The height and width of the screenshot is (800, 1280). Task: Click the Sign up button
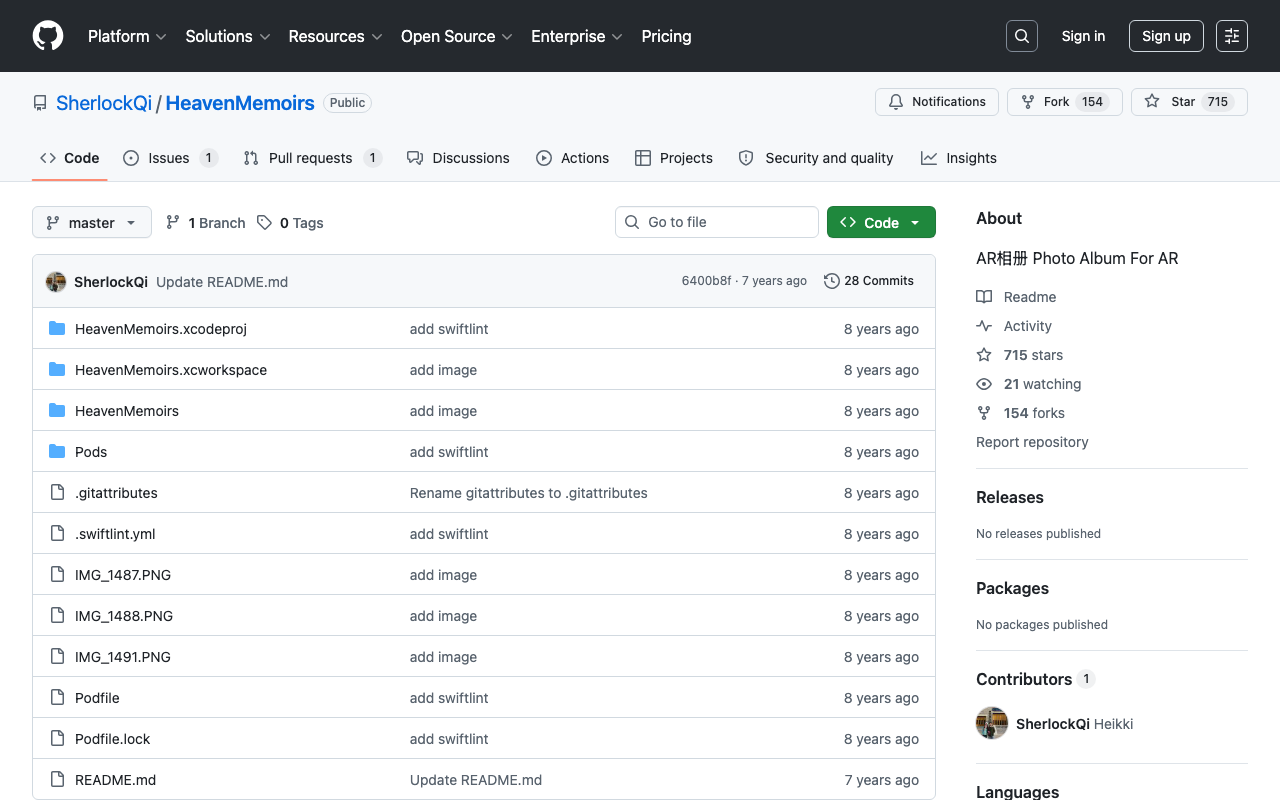(1166, 36)
